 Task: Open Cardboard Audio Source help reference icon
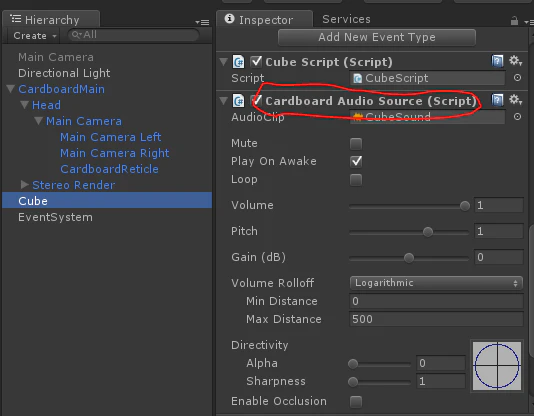[497, 100]
